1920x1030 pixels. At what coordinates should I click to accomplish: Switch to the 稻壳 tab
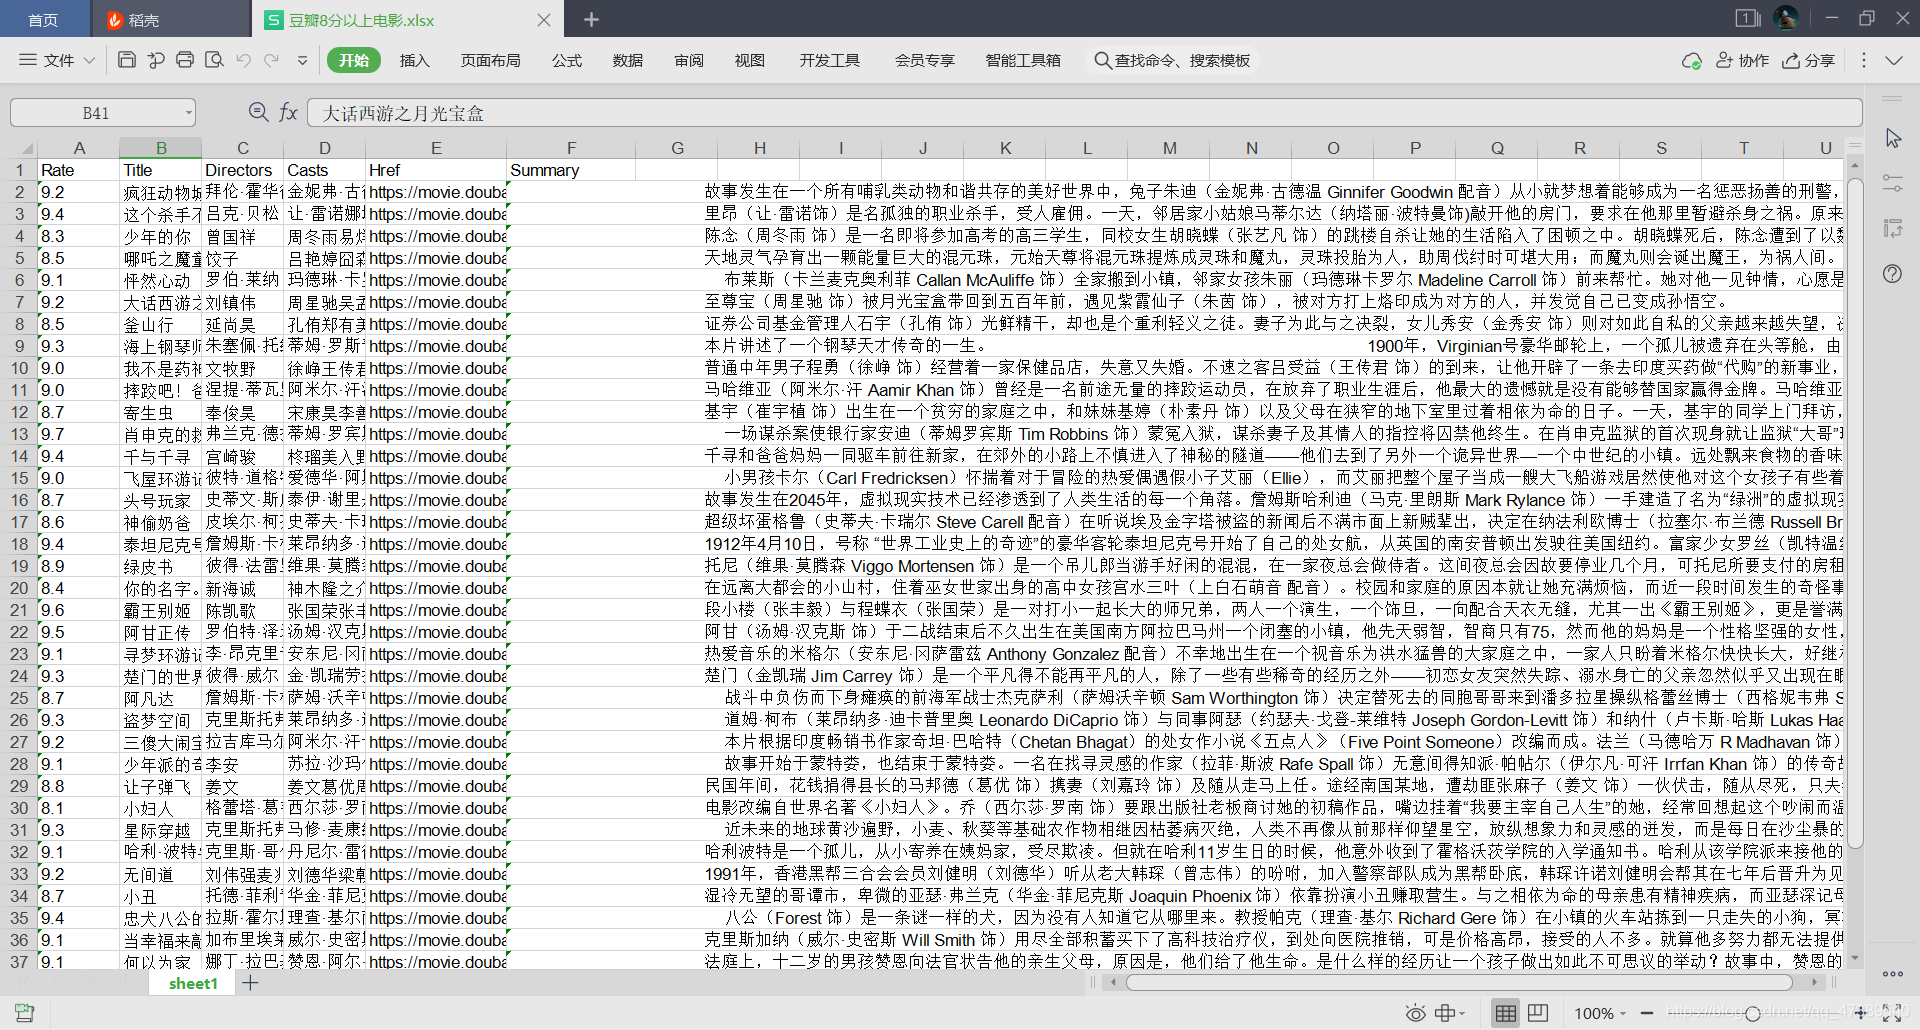click(x=170, y=19)
